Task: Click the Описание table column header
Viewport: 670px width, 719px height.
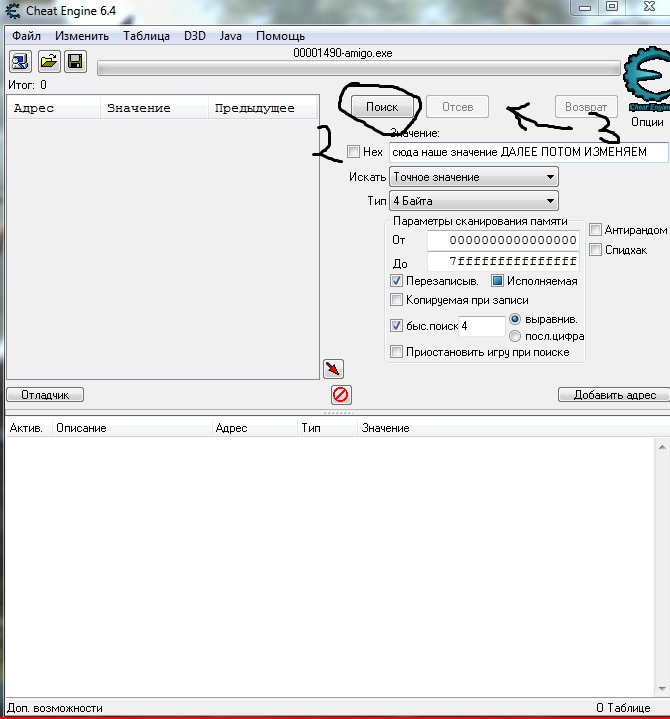Action: click(x=132, y=428)
